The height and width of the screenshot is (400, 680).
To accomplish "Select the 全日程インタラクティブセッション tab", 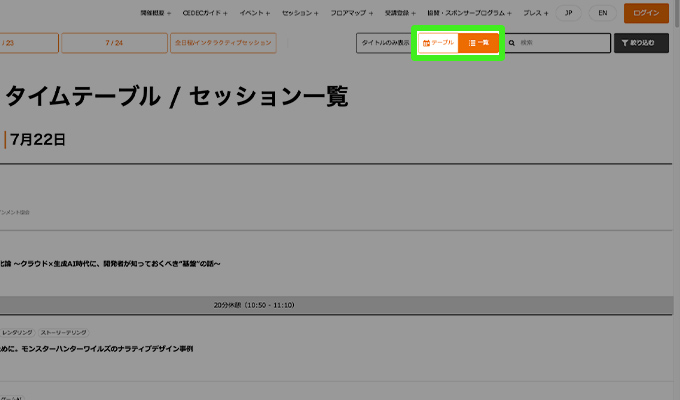I will coord(223,43).
